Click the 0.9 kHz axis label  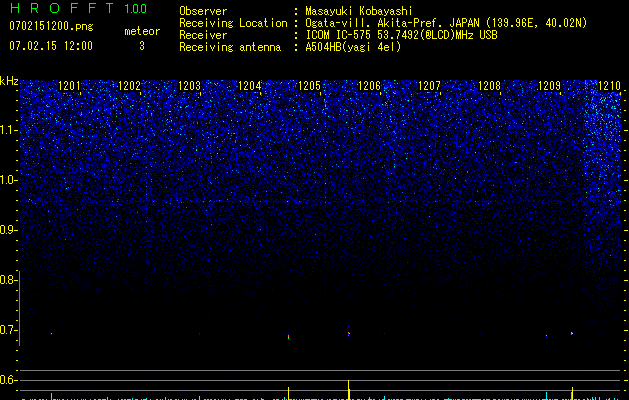(x=7, y=230)
